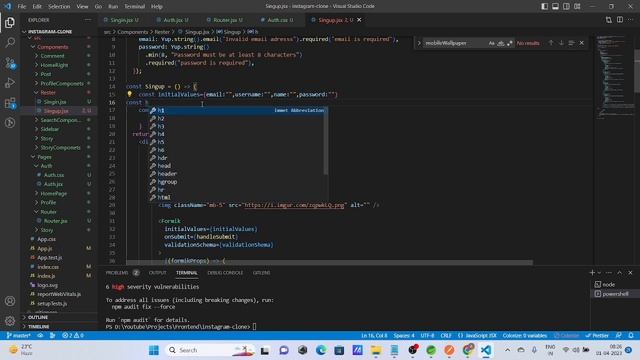This screenshot has height=360, width=640.
Task: Expand the Sidebar folder
Action: tap(50, 129)
